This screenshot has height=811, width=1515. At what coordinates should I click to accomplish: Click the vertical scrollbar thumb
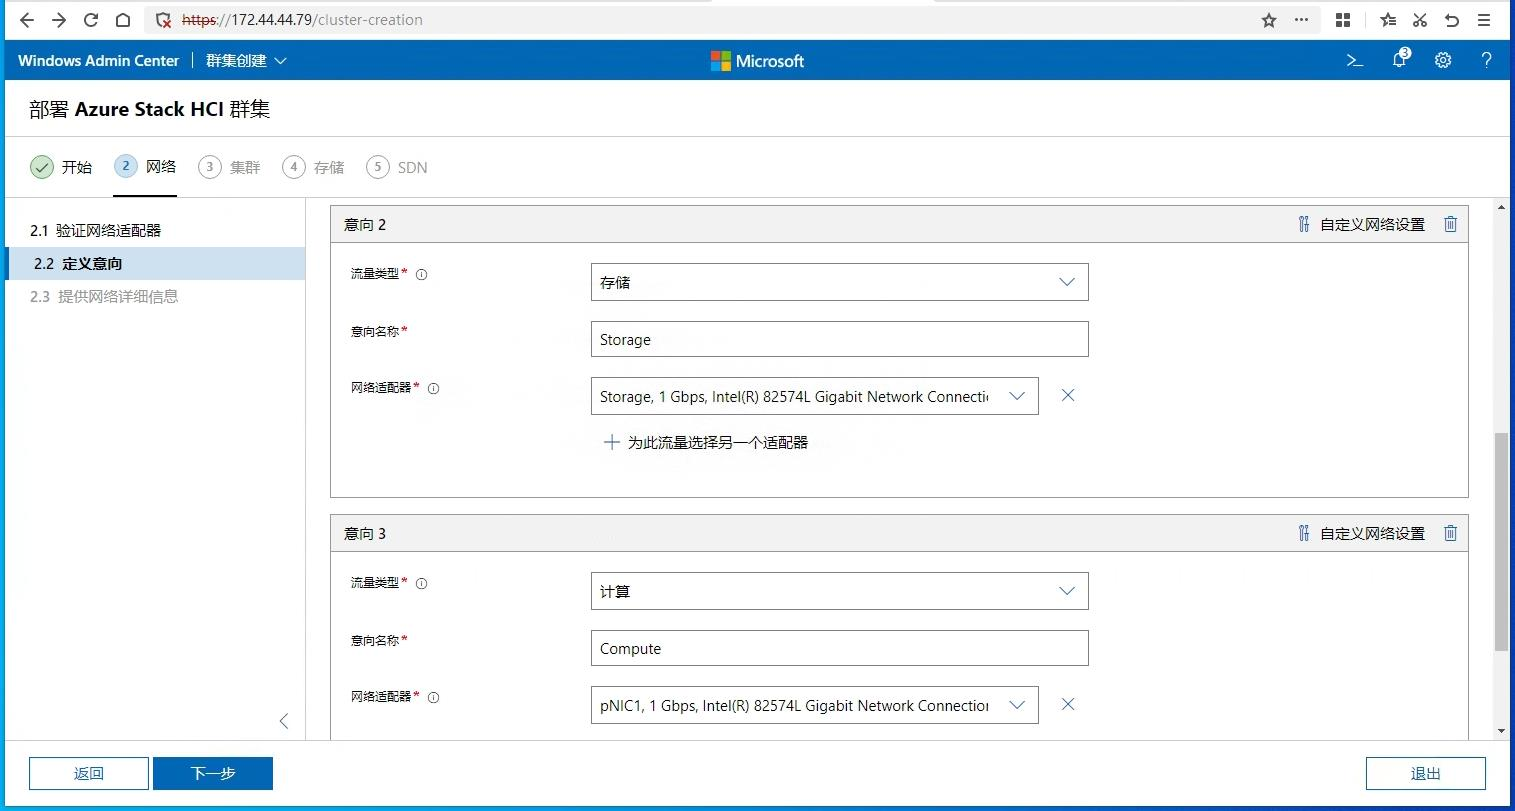tap(1501, 543)
